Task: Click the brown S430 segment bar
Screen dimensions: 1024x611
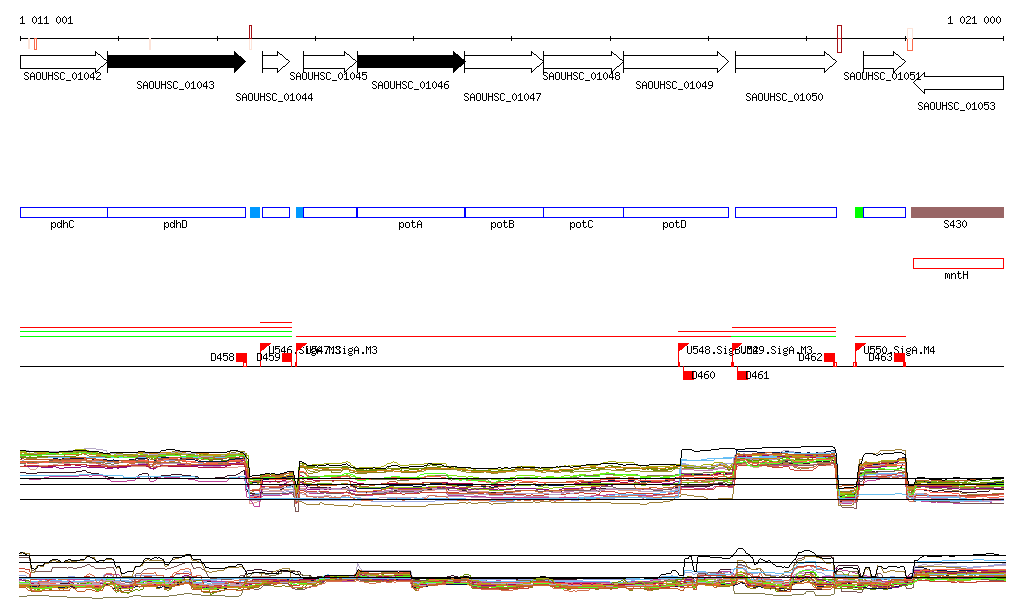Action: 957,212
